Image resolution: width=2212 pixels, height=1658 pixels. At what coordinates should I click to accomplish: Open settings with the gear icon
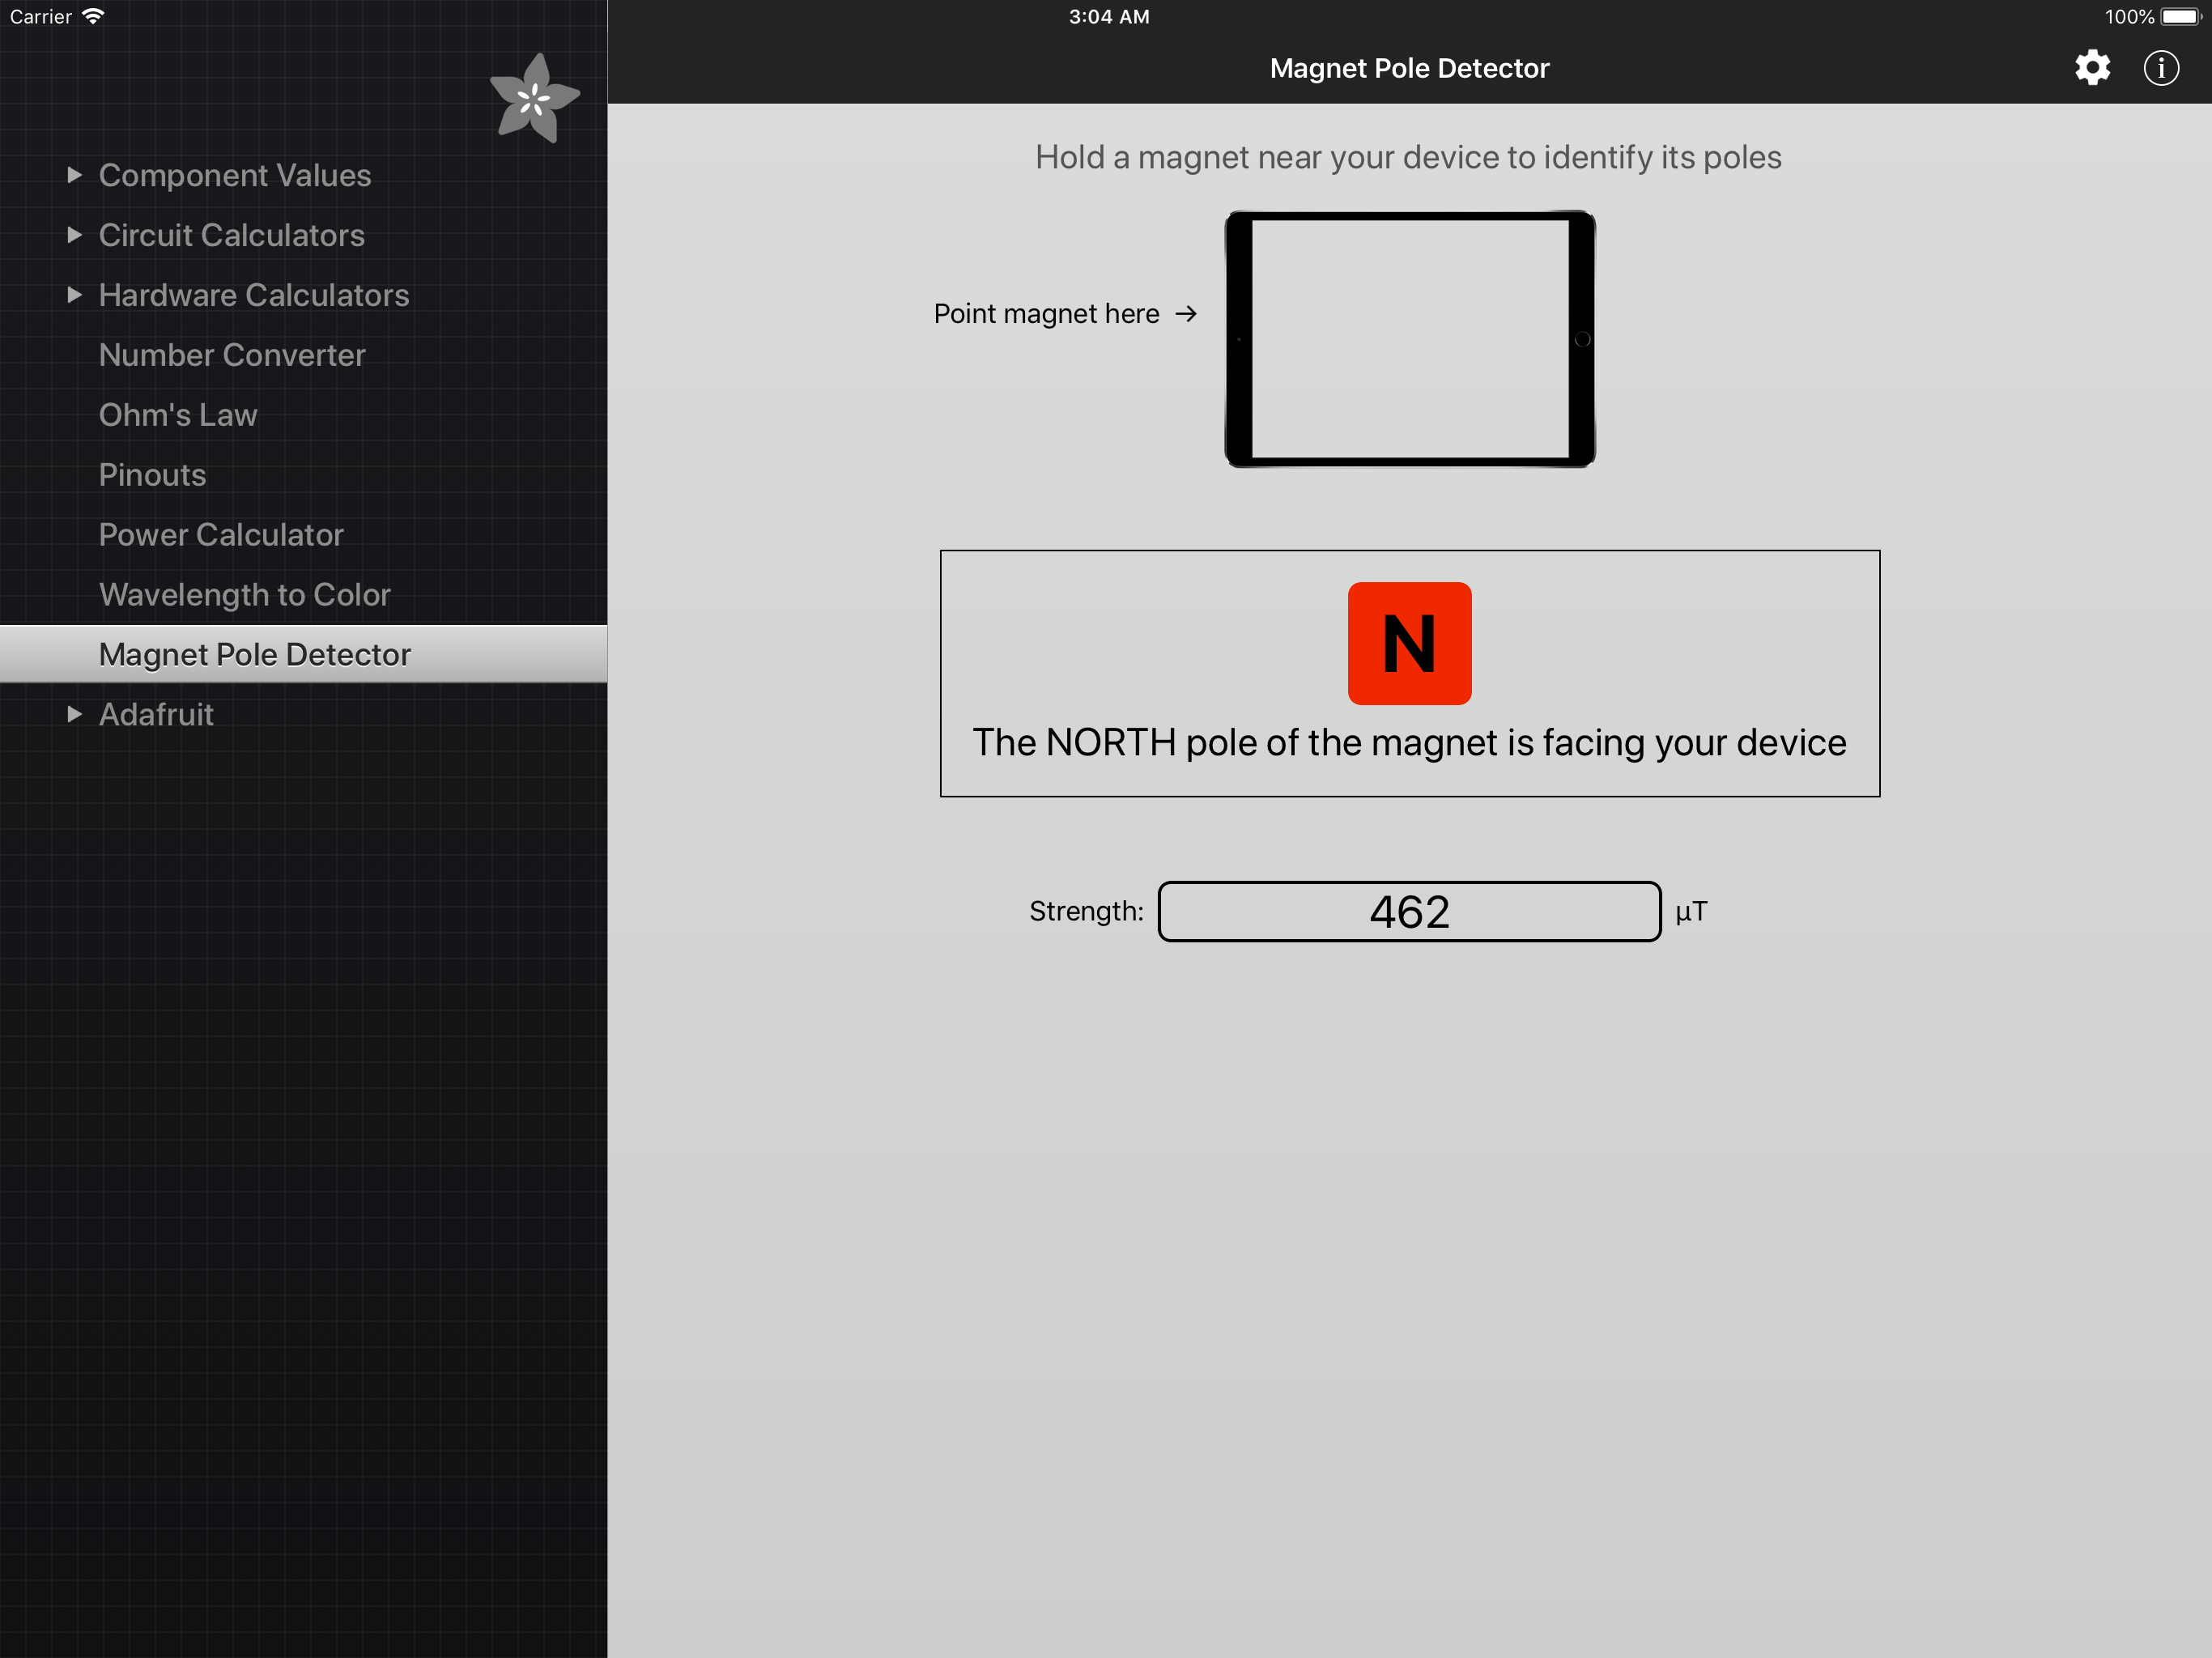tap(2091, 68)
